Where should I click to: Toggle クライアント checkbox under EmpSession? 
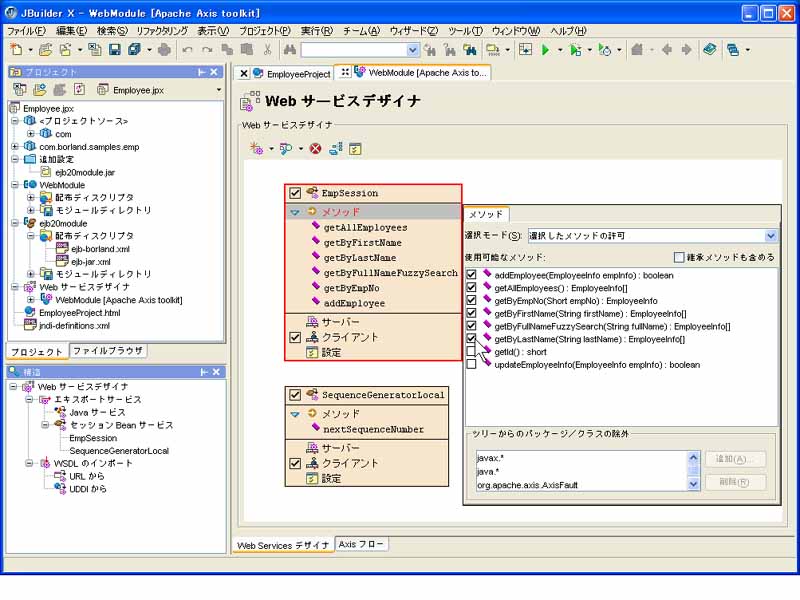295,337
